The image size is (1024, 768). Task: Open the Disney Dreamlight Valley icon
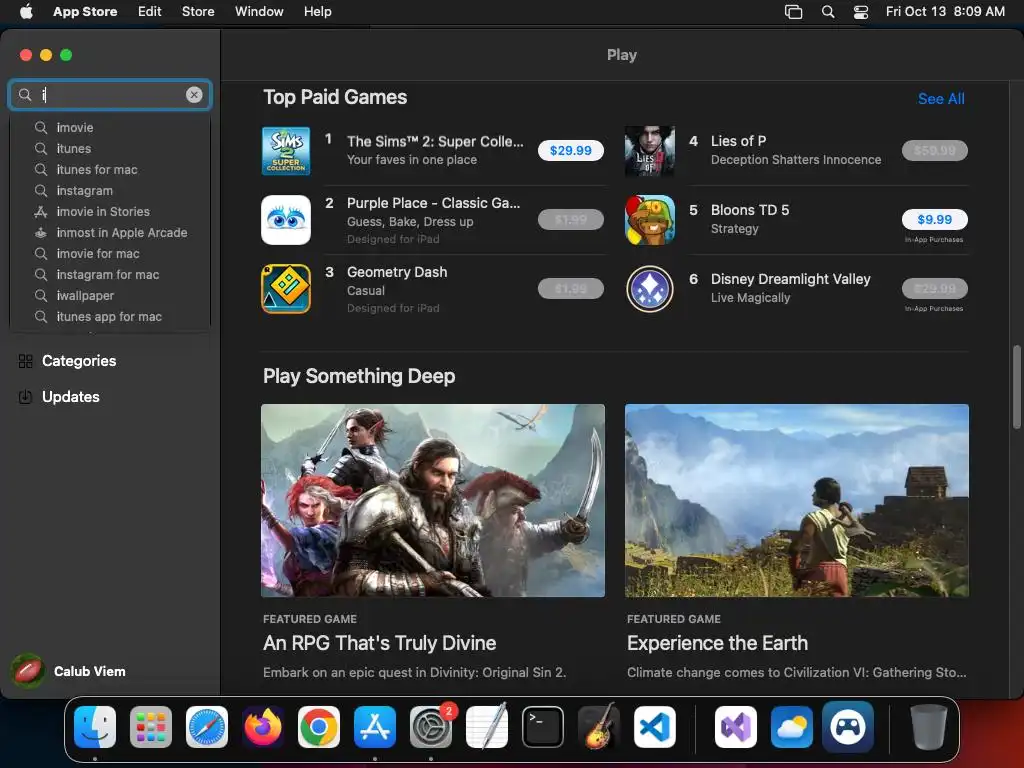click(x=649, y=289)
